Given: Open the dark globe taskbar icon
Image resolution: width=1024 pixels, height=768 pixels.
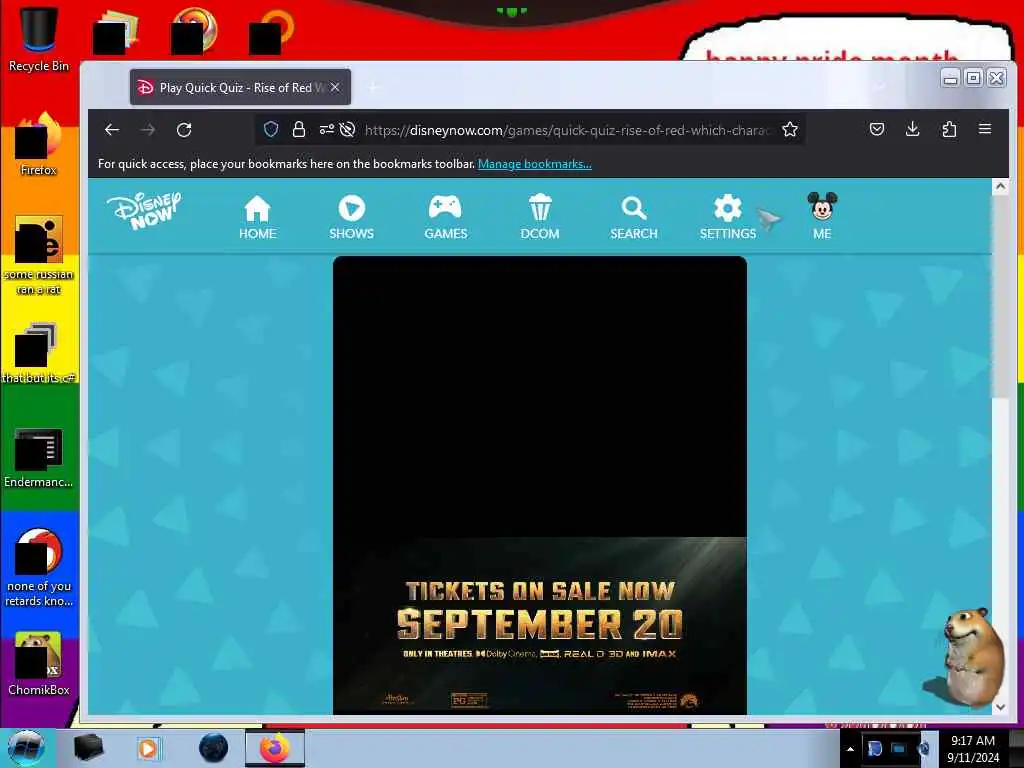Looking at the screenshot, I should (213, 748).
